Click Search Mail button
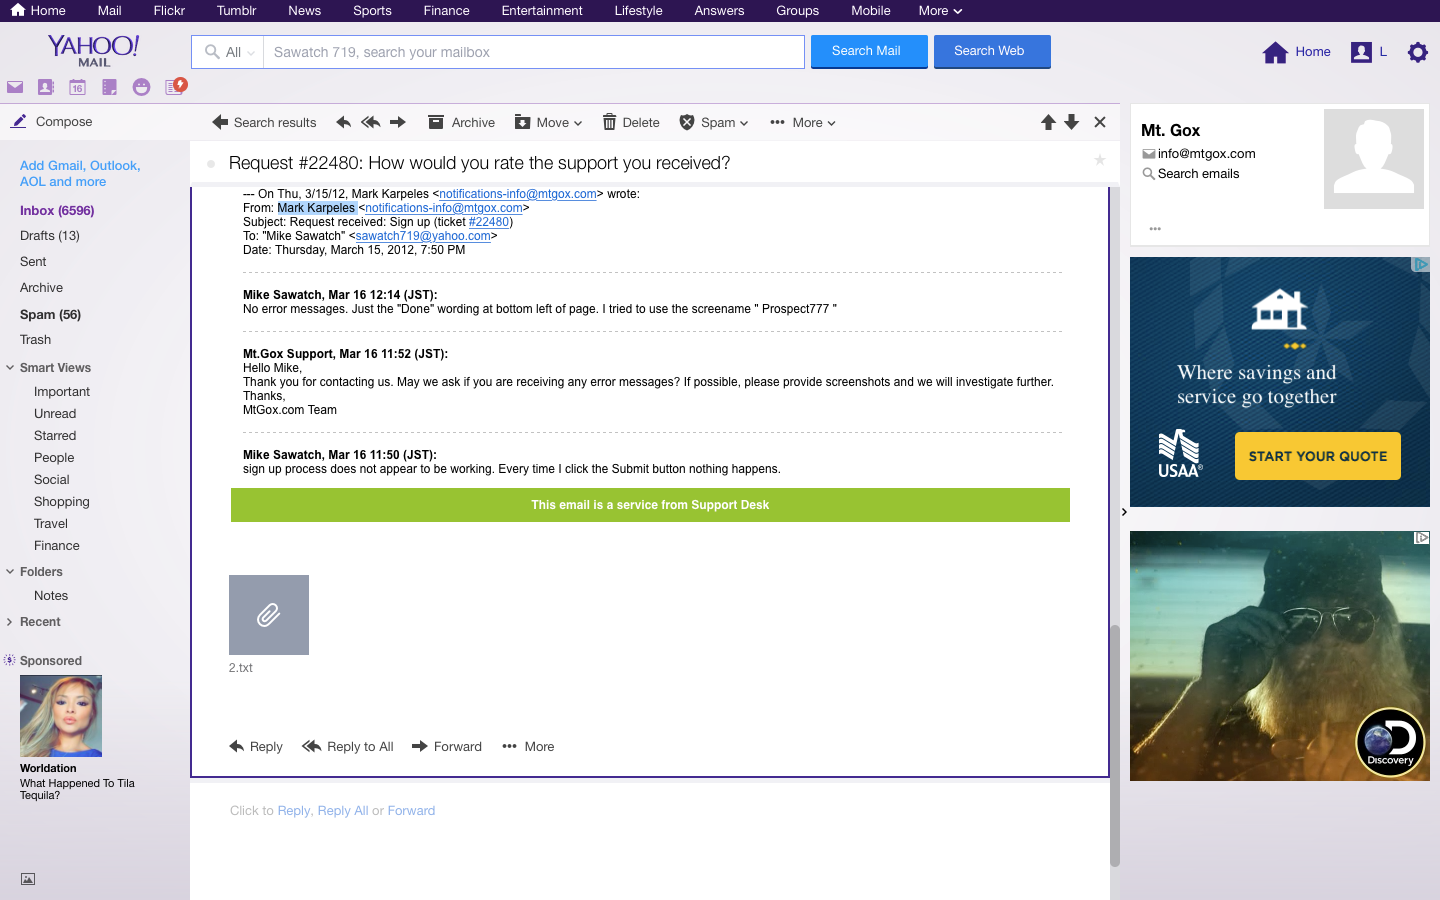 click(x=869, y=51)
